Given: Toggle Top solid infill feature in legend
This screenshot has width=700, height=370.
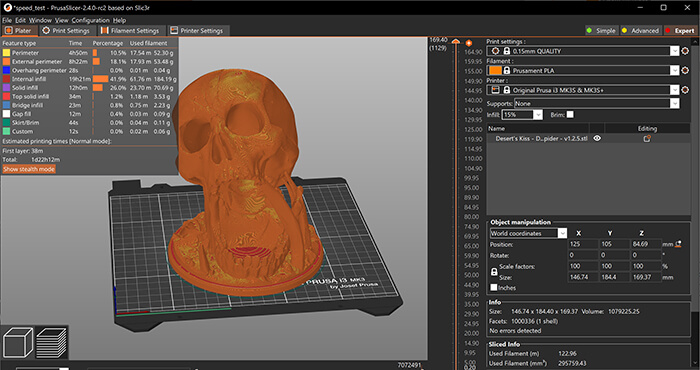Looking at the screenshot, I should 88,96.
